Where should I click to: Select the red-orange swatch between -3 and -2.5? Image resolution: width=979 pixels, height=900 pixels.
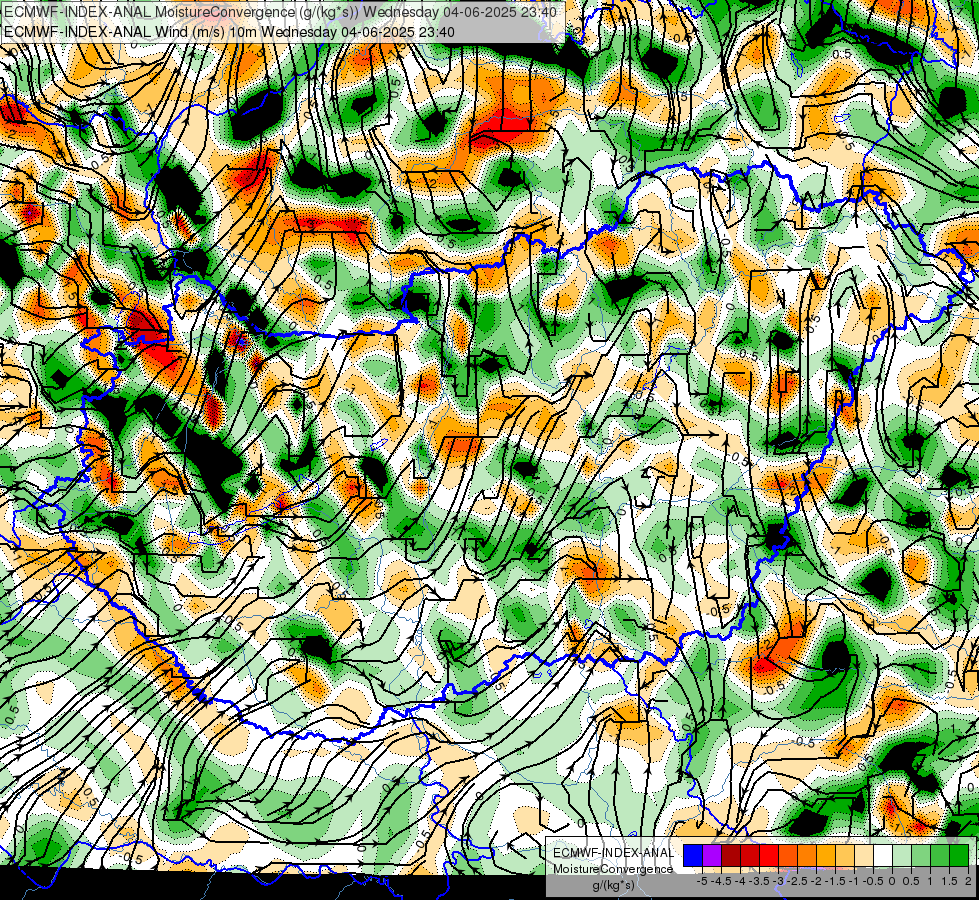point(788,856)
